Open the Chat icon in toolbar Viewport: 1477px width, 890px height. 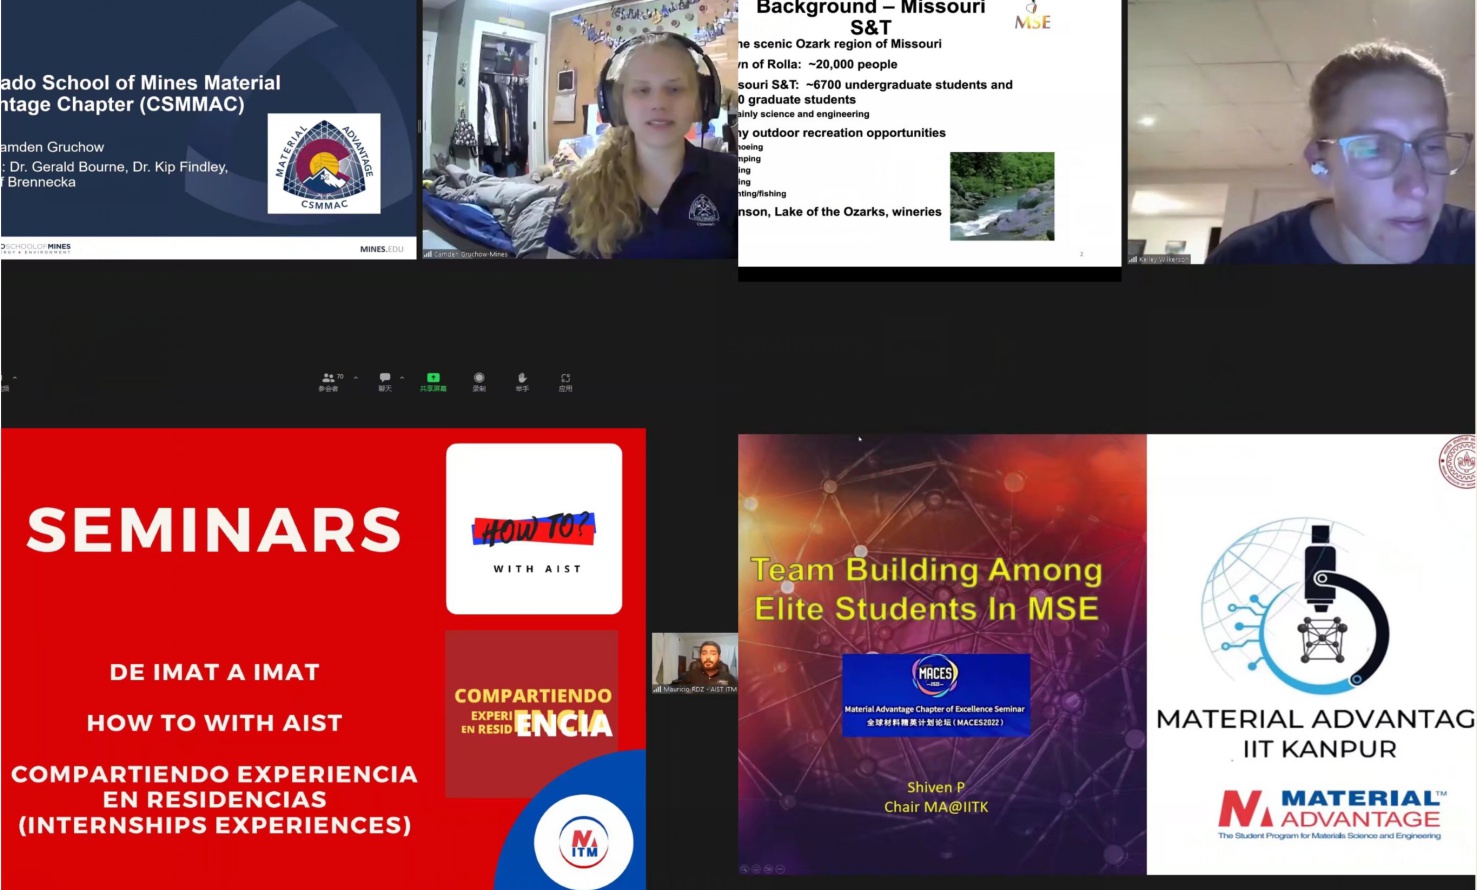pyautogui.click(x=385, y=378)
